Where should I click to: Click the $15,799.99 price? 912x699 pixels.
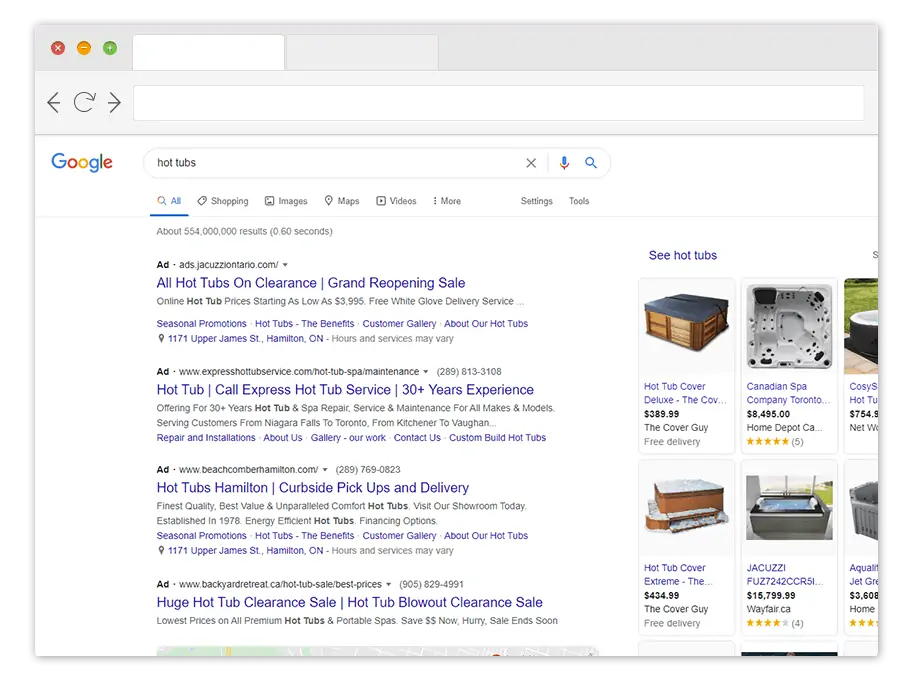[771, 595]
